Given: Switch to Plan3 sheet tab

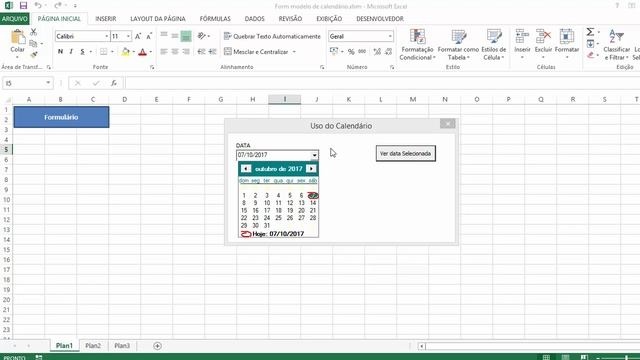Looking at the screenshot, I should tap(122, 346).
